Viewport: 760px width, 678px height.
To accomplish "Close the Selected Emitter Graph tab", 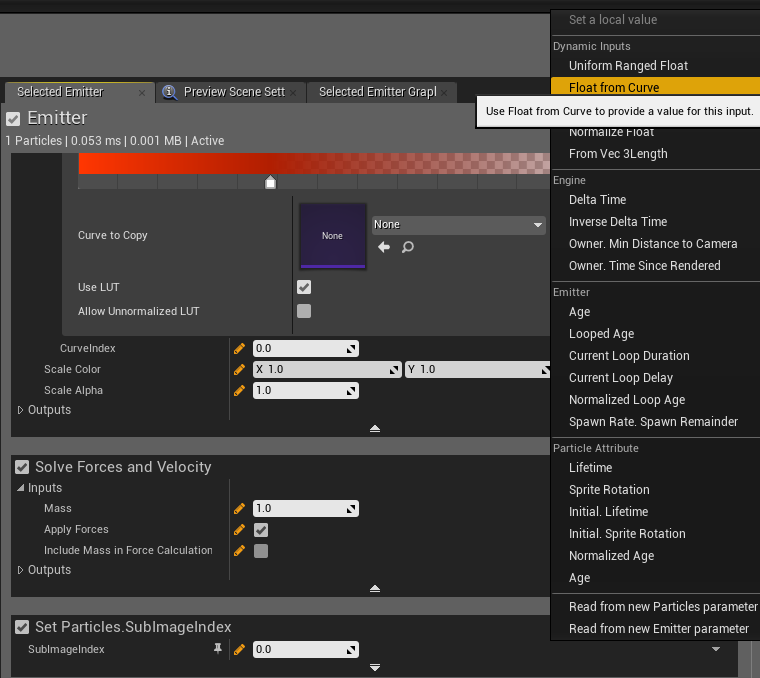I will pyautogui.click(x=444, y=93).
